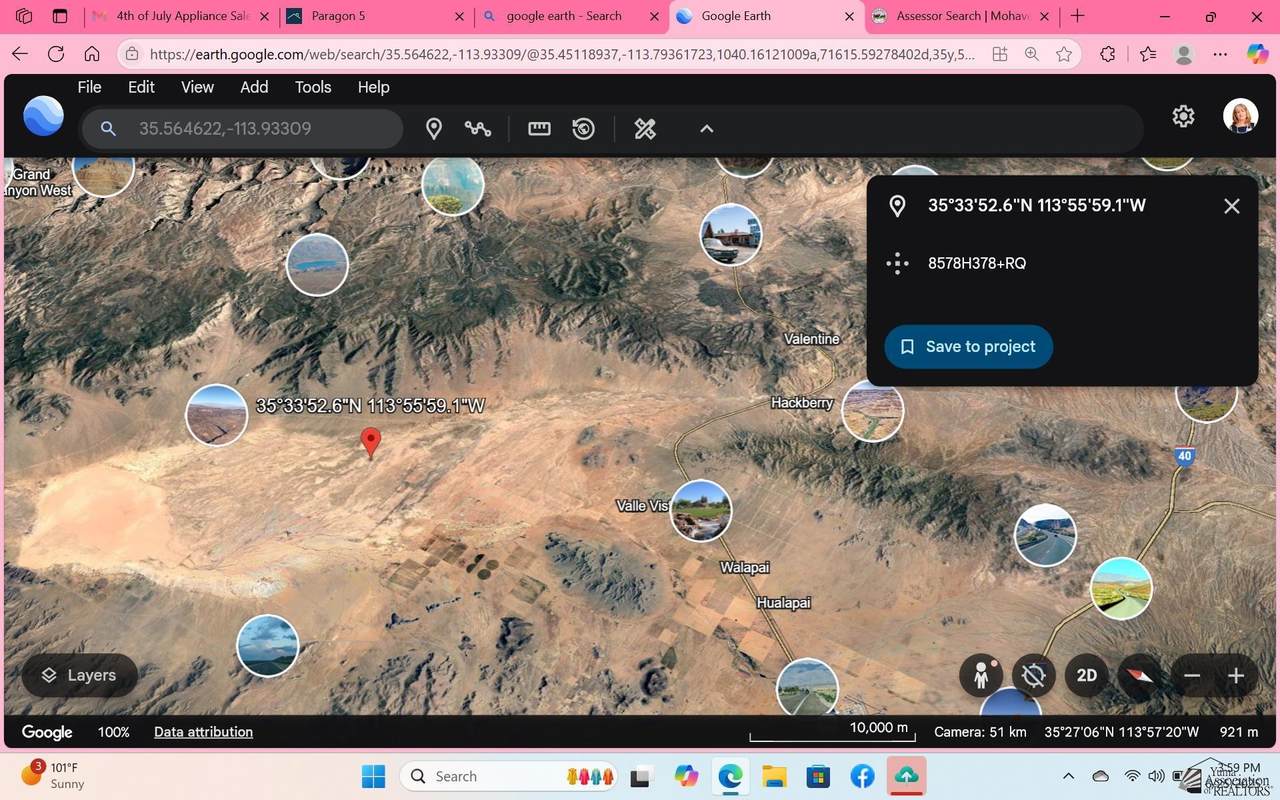1280x800 pixels.
Task: Open the File menu
Action: coord(89,87)
